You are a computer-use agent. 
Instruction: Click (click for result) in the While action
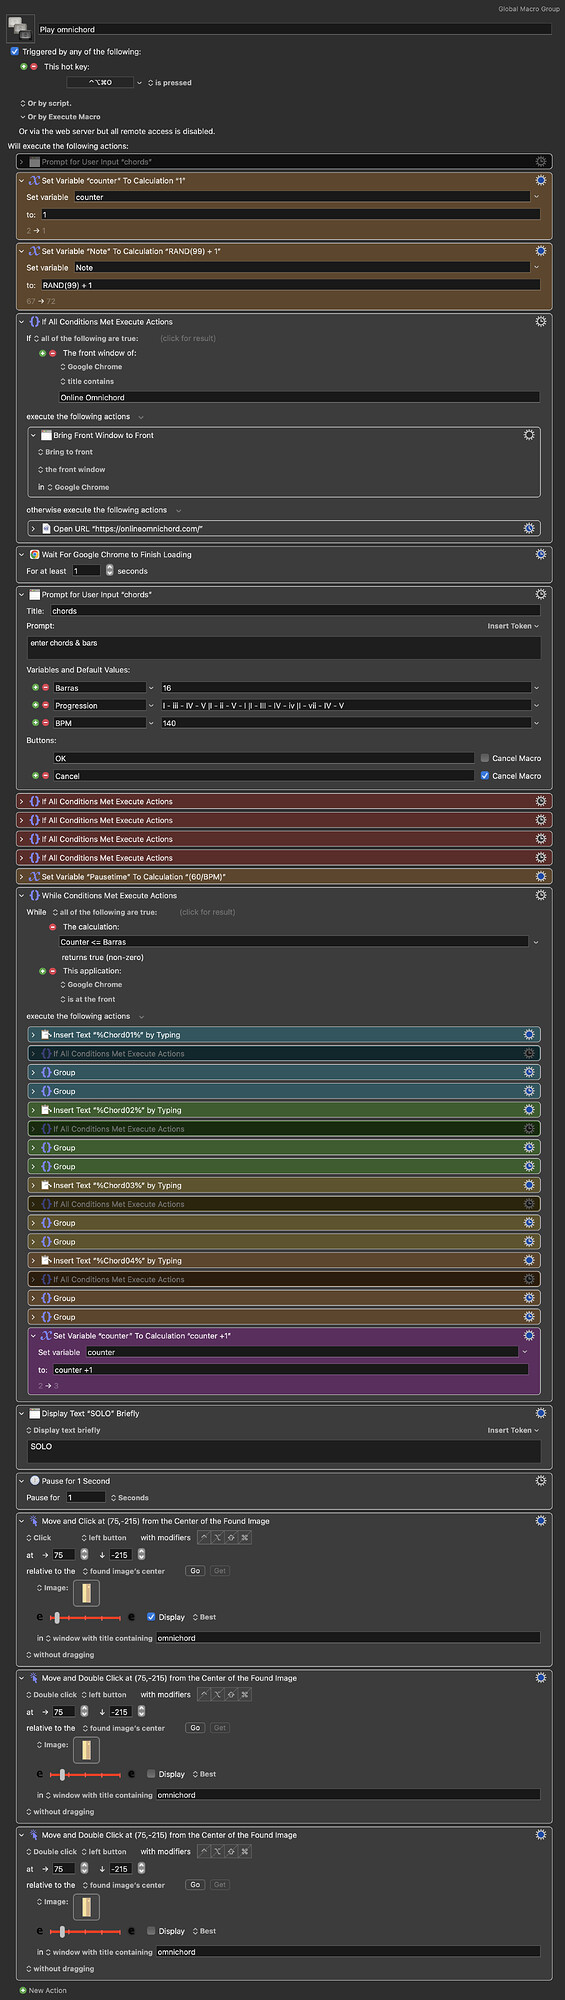tap(208, 912)
